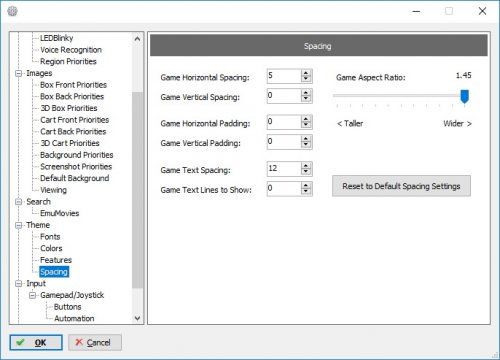Increase Game Text Lines to Show value
The height and width of the screenshot is (360, 500).
coord(306,185)
